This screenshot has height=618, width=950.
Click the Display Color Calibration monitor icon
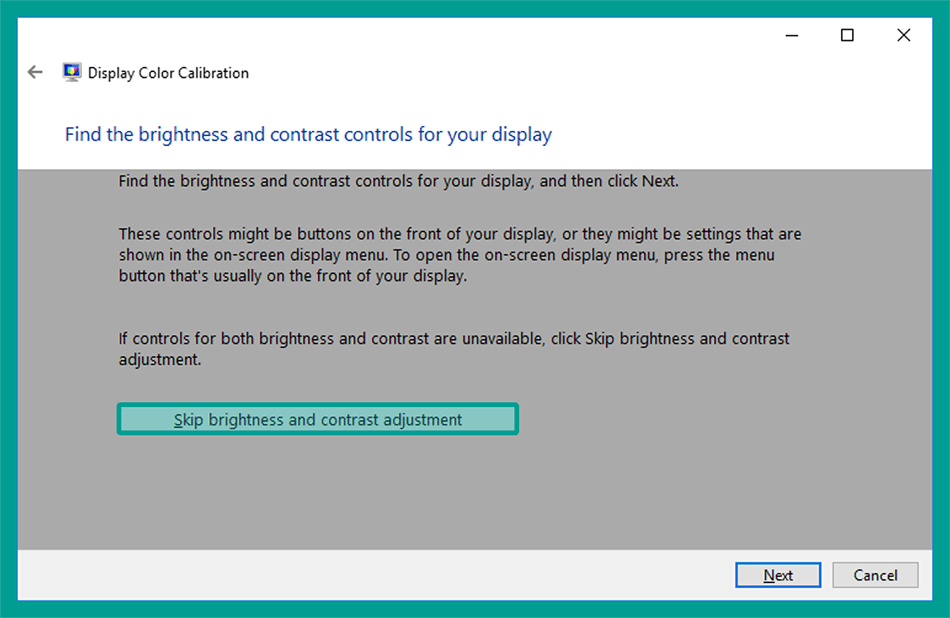tap(71, 73)
